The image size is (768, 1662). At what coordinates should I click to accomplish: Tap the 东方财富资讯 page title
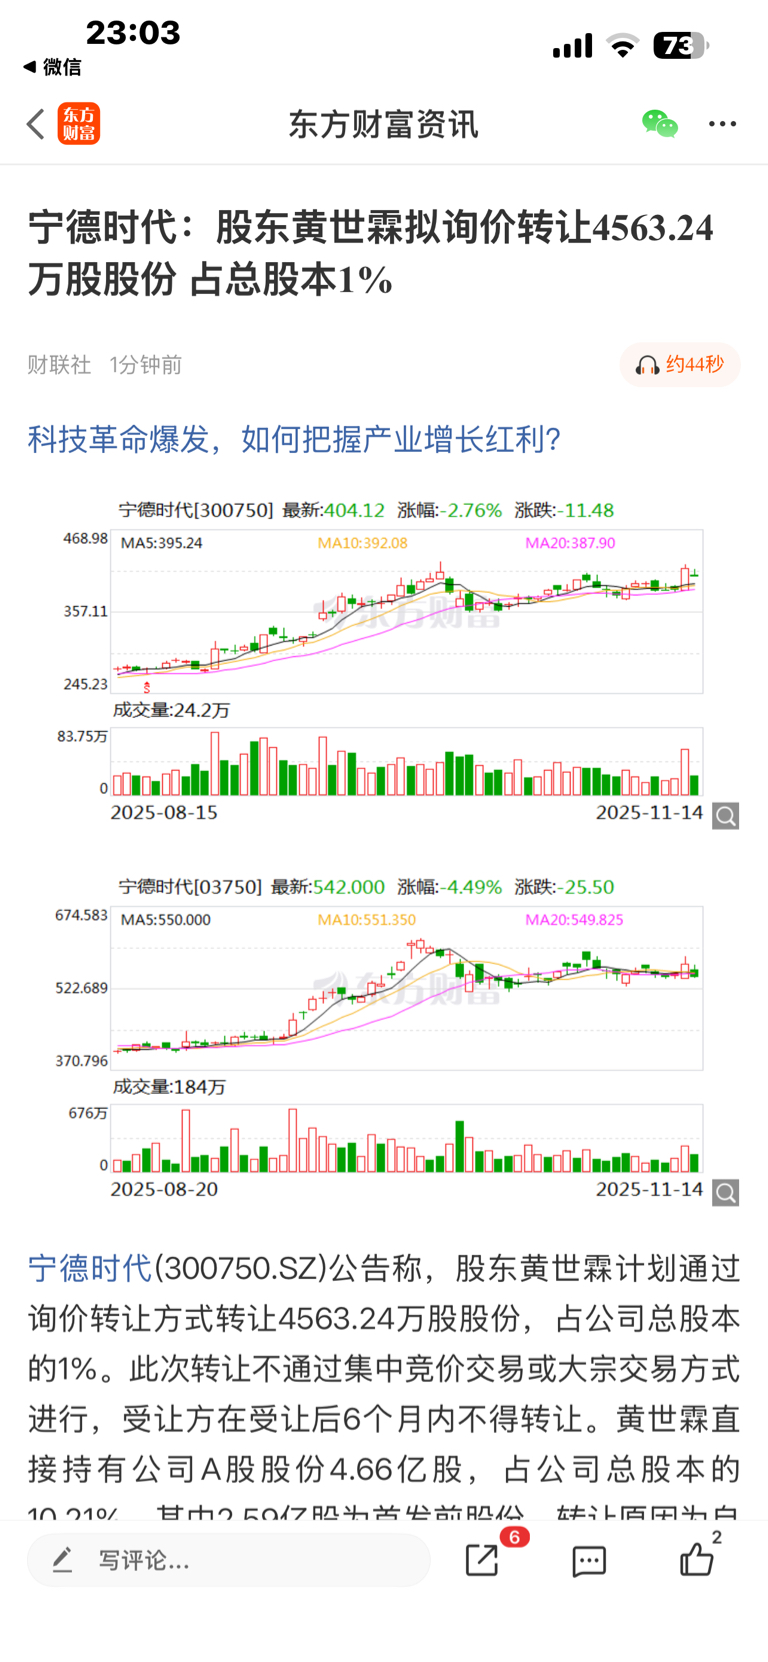coord(384,124)
